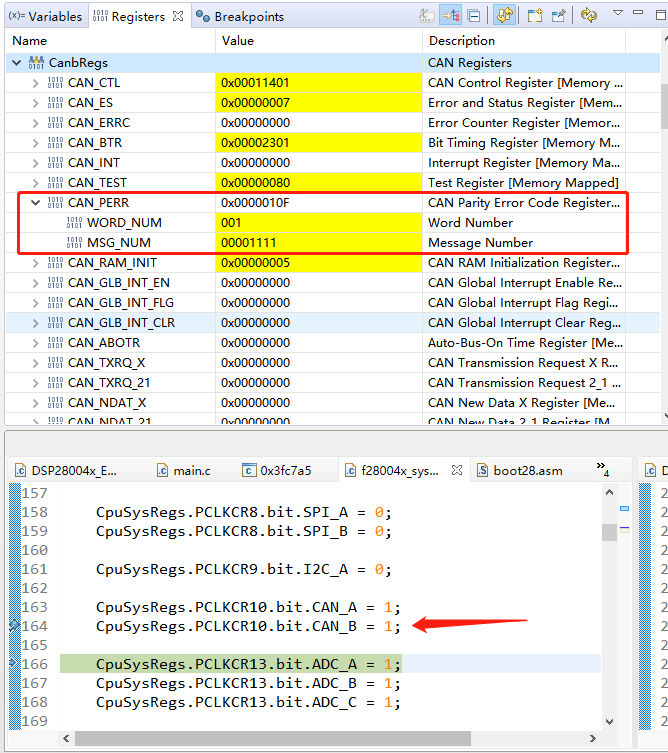
Task: Toggle Pin to Debug Context icon
Action: click(x=559, y=16)
